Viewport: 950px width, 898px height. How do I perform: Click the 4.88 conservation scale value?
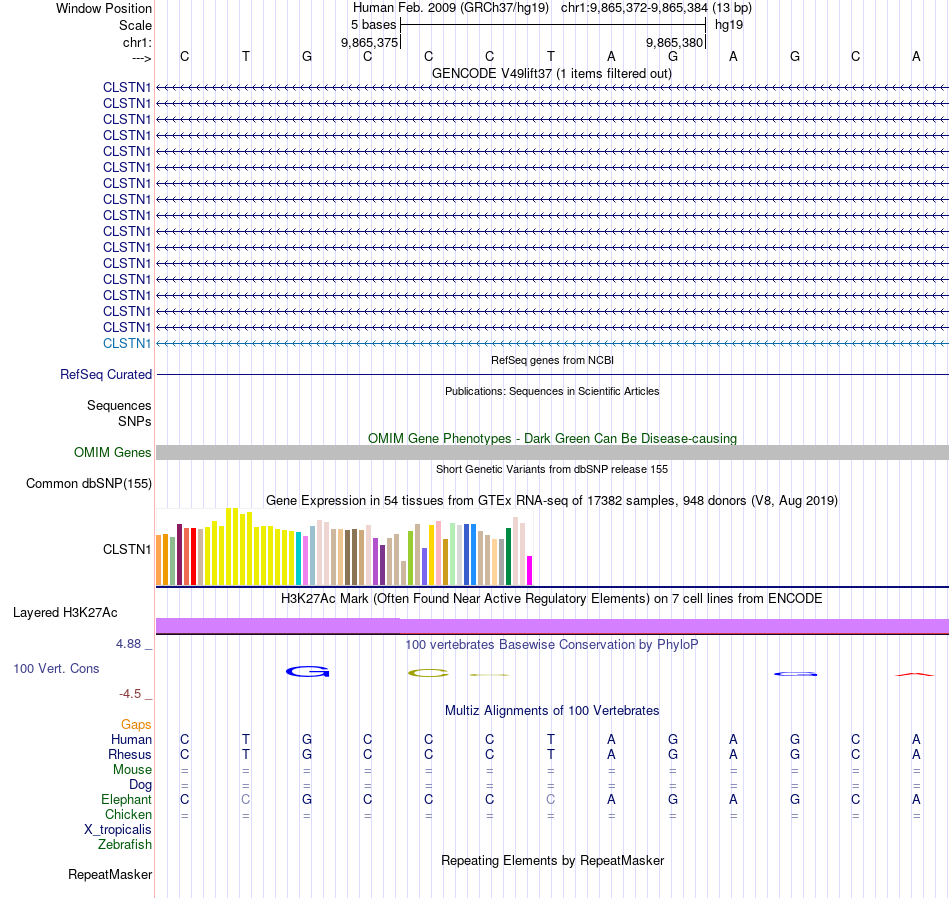point(128,644)
